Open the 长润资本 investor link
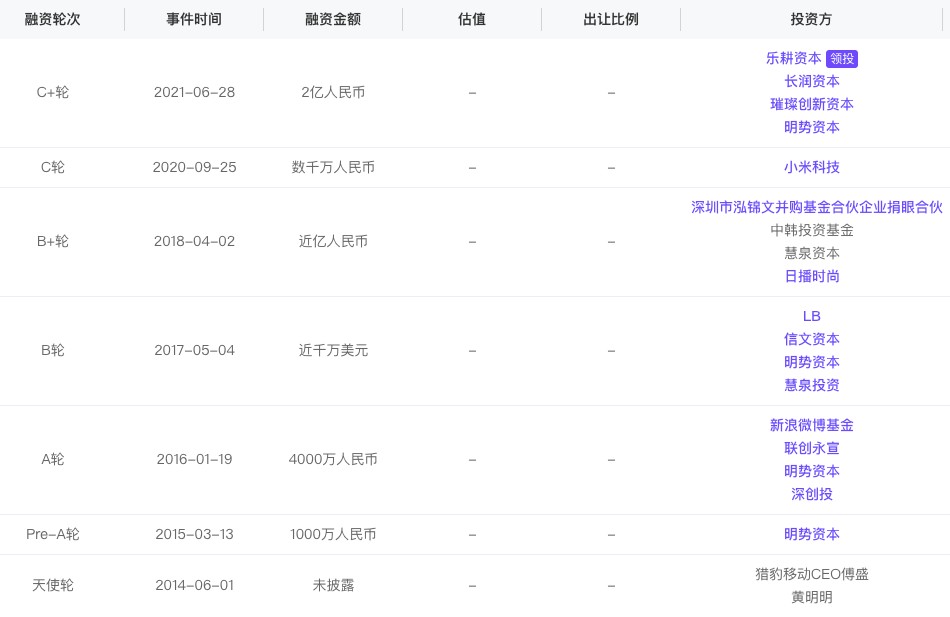Image resolution: width=950 pixels, height=617 pixels. tap(811, 81)
